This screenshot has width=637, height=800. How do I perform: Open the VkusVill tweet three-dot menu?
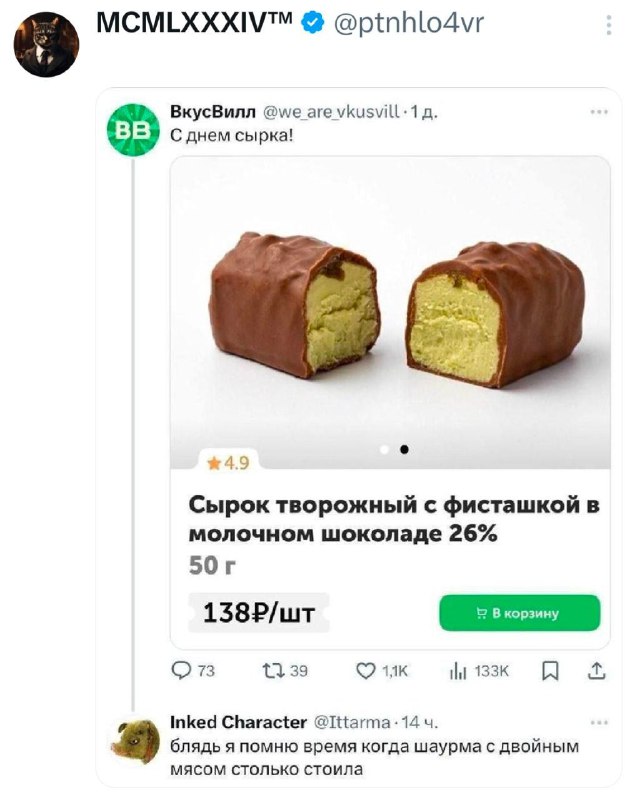click(599, 112)
